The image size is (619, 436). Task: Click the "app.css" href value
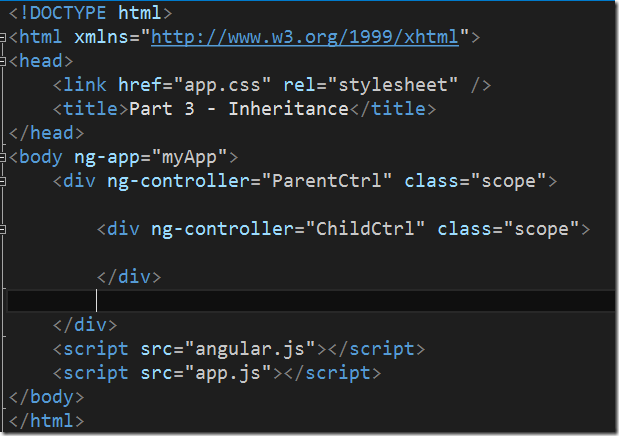[x=223, y=85]
